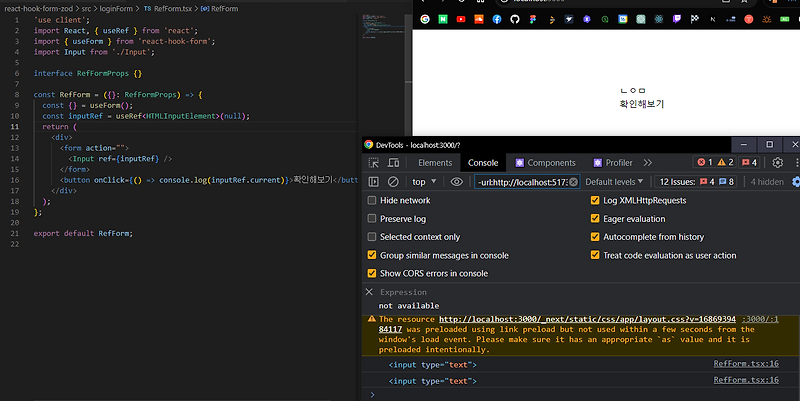800x401 pixels.
Task: Show more DevTools tabs with chevron
Action: click(x=648, y=162)
